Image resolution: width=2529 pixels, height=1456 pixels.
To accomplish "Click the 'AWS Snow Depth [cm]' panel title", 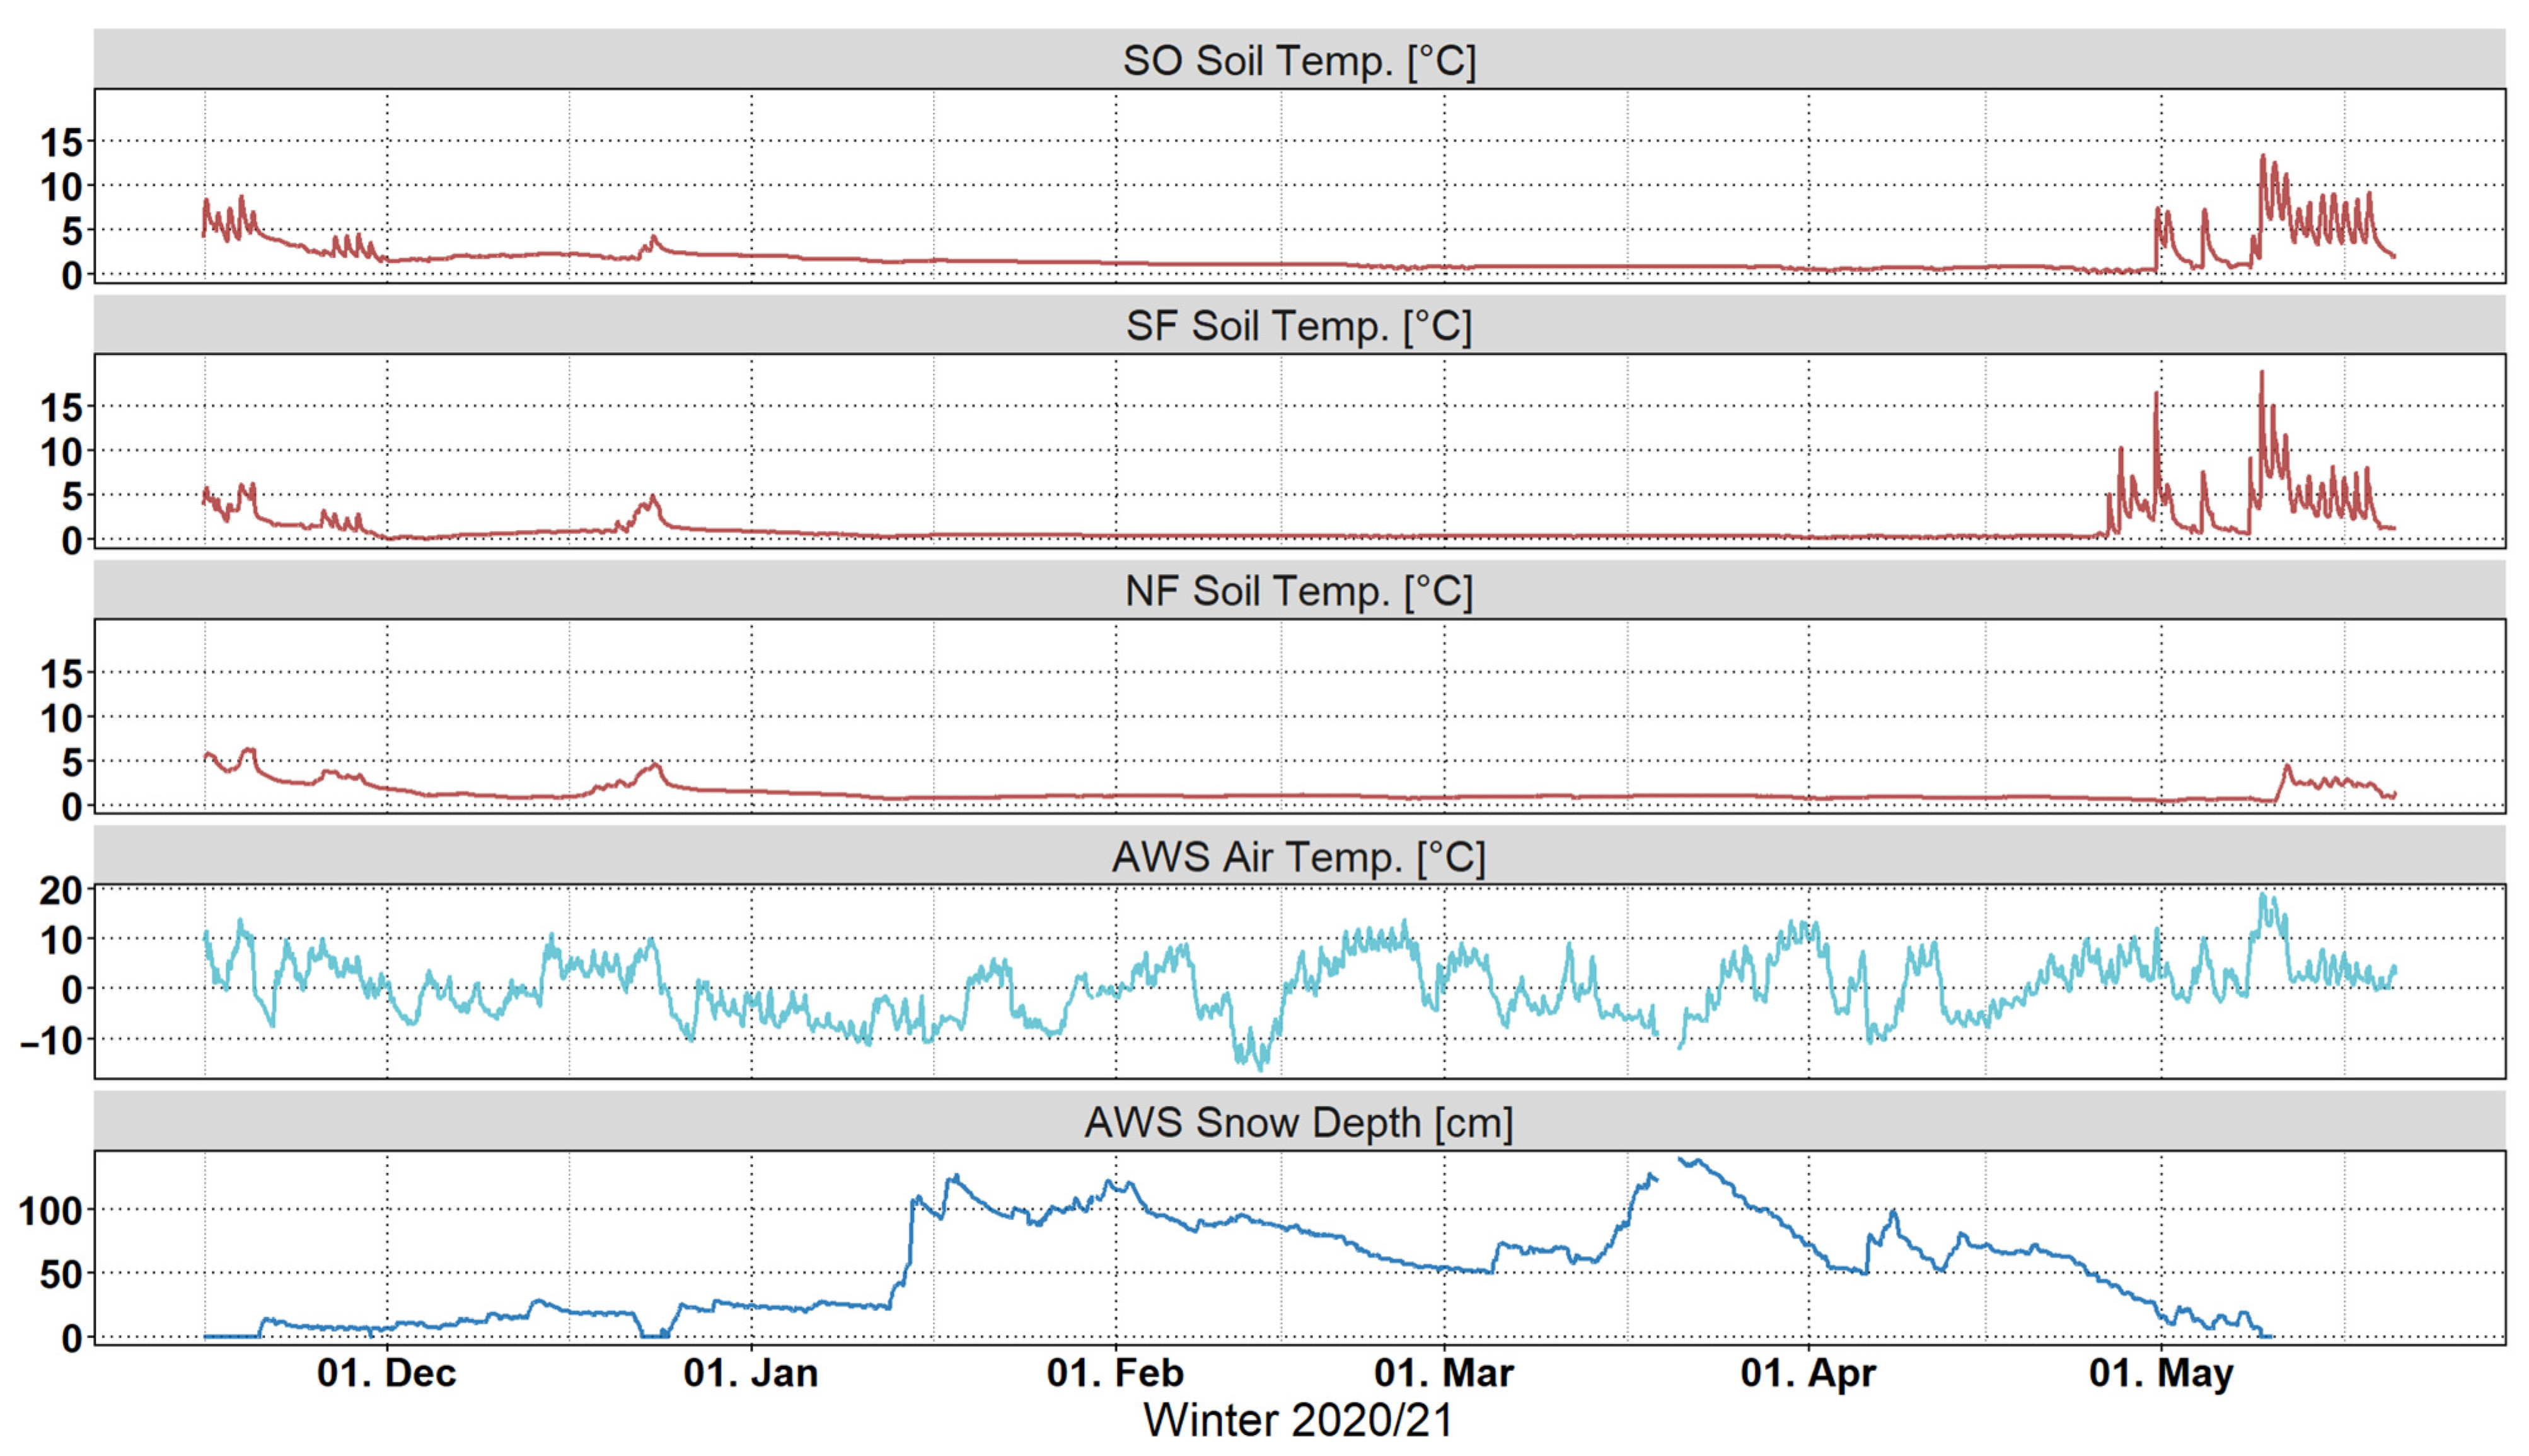I will click(x=1299, y=1122).
